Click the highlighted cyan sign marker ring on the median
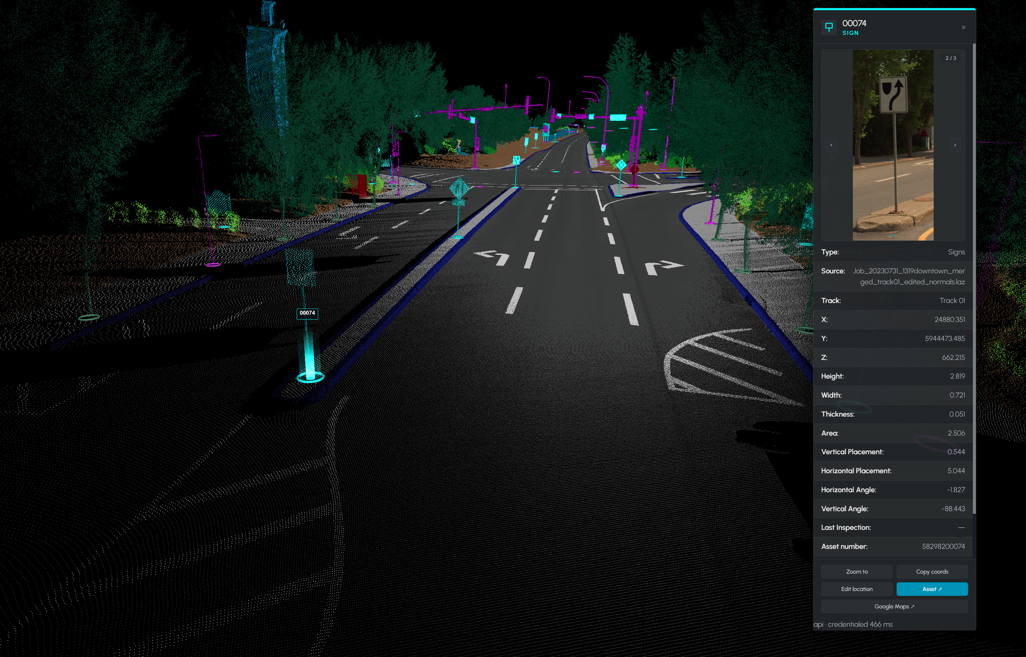Screen dimensions: 1026x657 [310, 377]
